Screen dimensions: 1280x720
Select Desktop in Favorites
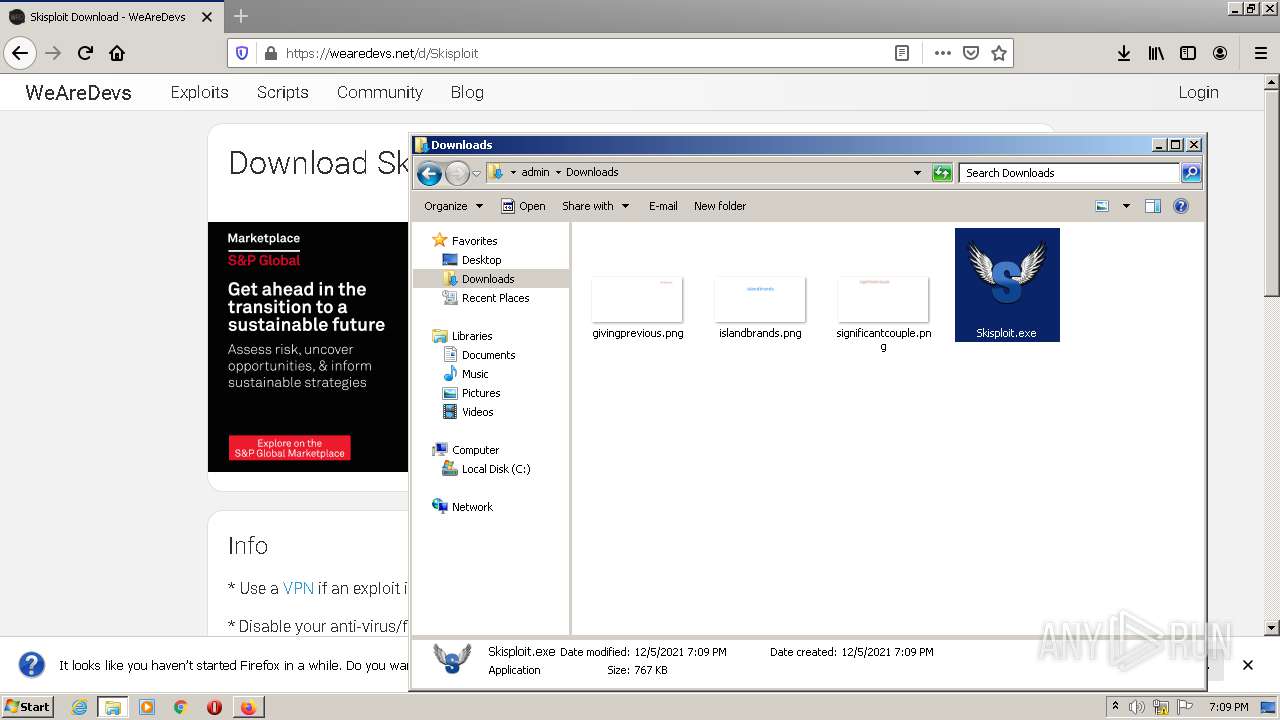[x=481, y=260]
